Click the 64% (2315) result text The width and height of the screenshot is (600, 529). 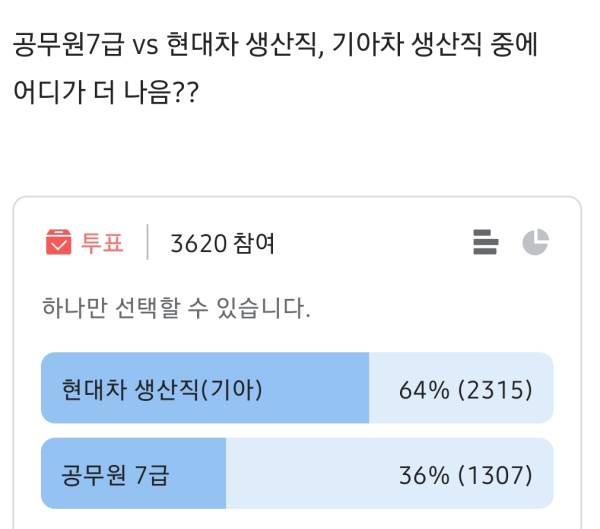coord(465,389)
